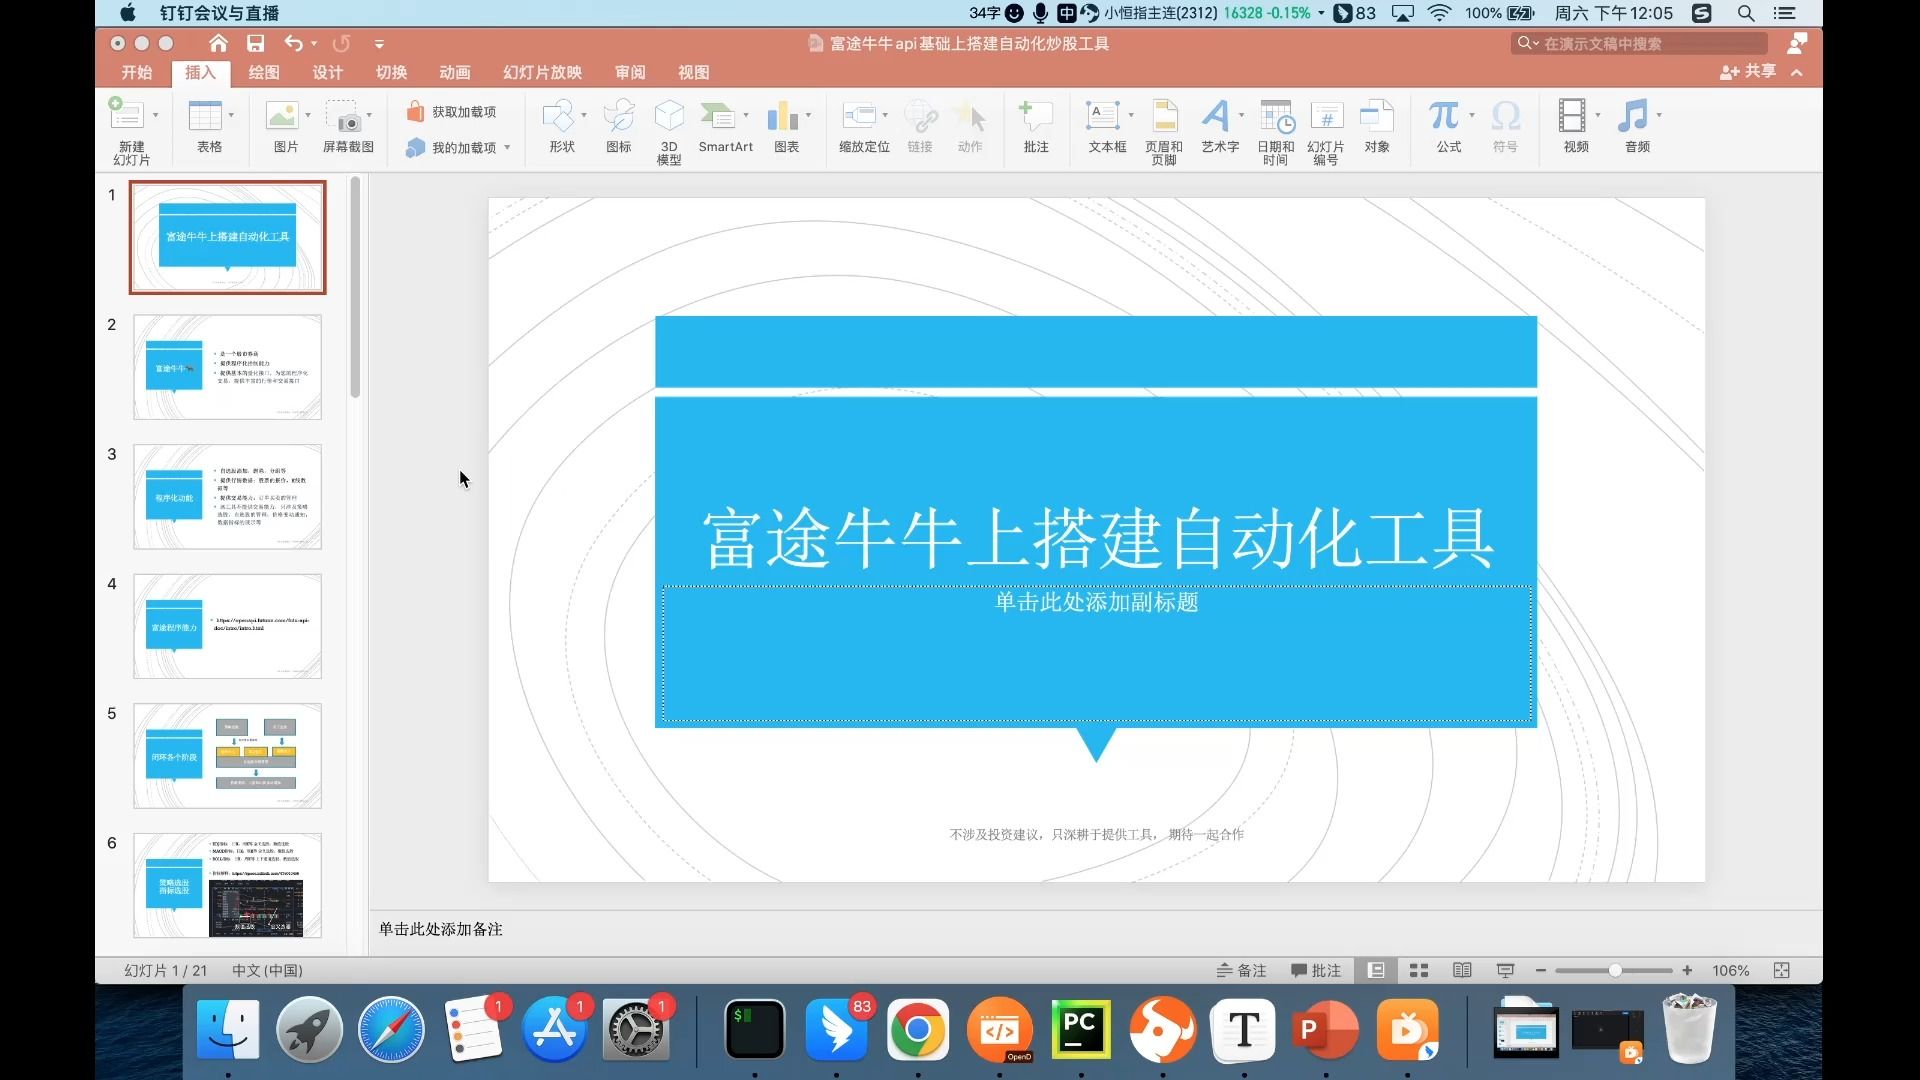Insert a table using 表格 icon
The height and width of the screenshot is (1080, 1920).
pos(205,116)
